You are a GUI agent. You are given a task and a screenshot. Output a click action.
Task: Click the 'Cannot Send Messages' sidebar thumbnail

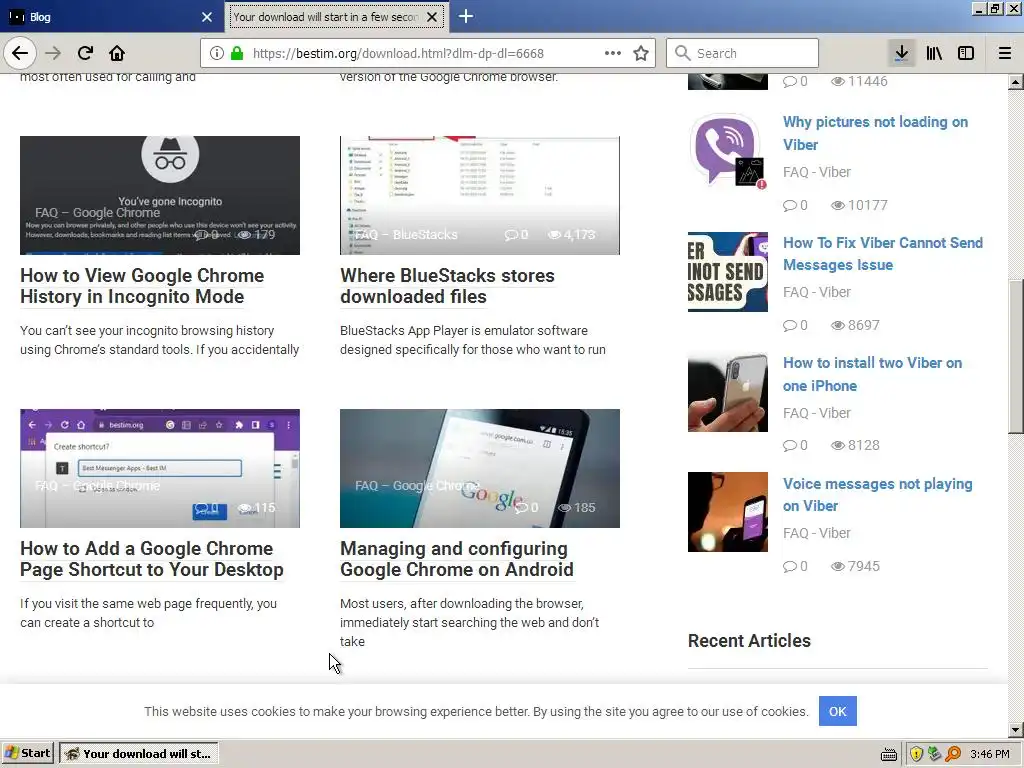point(728,272)
